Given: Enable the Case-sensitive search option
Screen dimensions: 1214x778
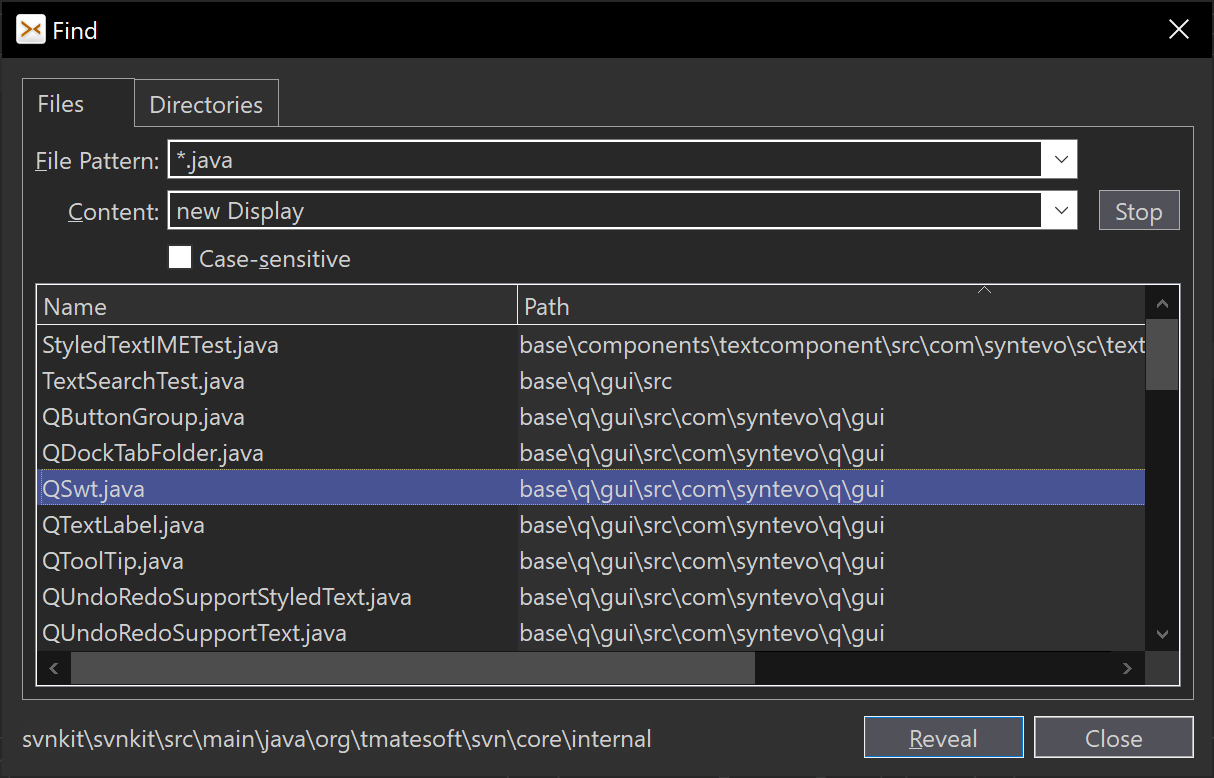Looking at the screenshot, I should point(180,257).
